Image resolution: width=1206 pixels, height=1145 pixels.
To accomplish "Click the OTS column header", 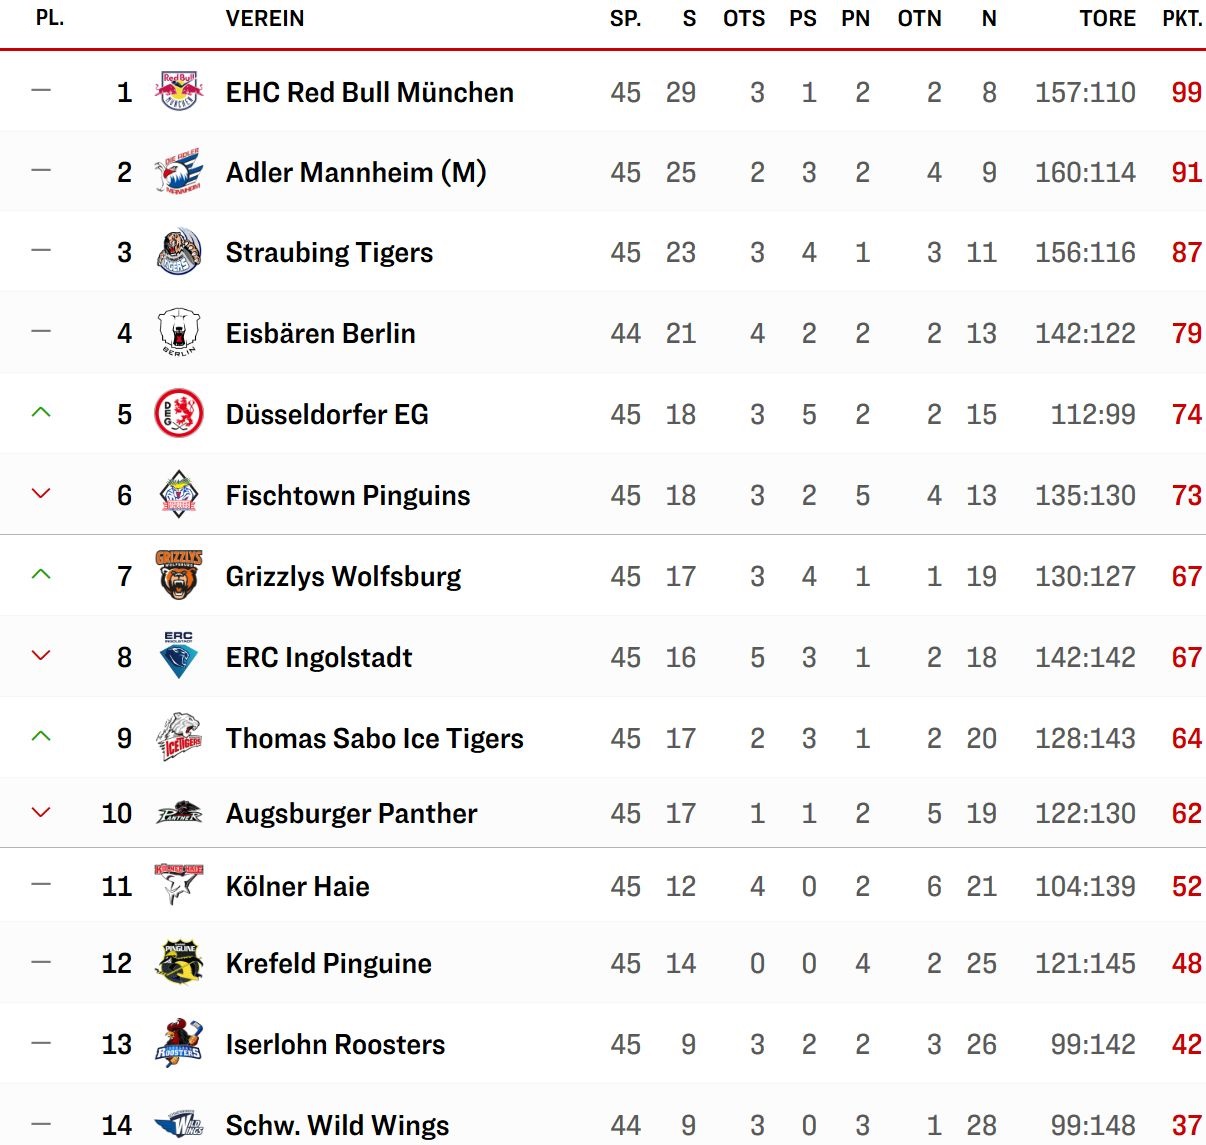I will tap(744, 18).
